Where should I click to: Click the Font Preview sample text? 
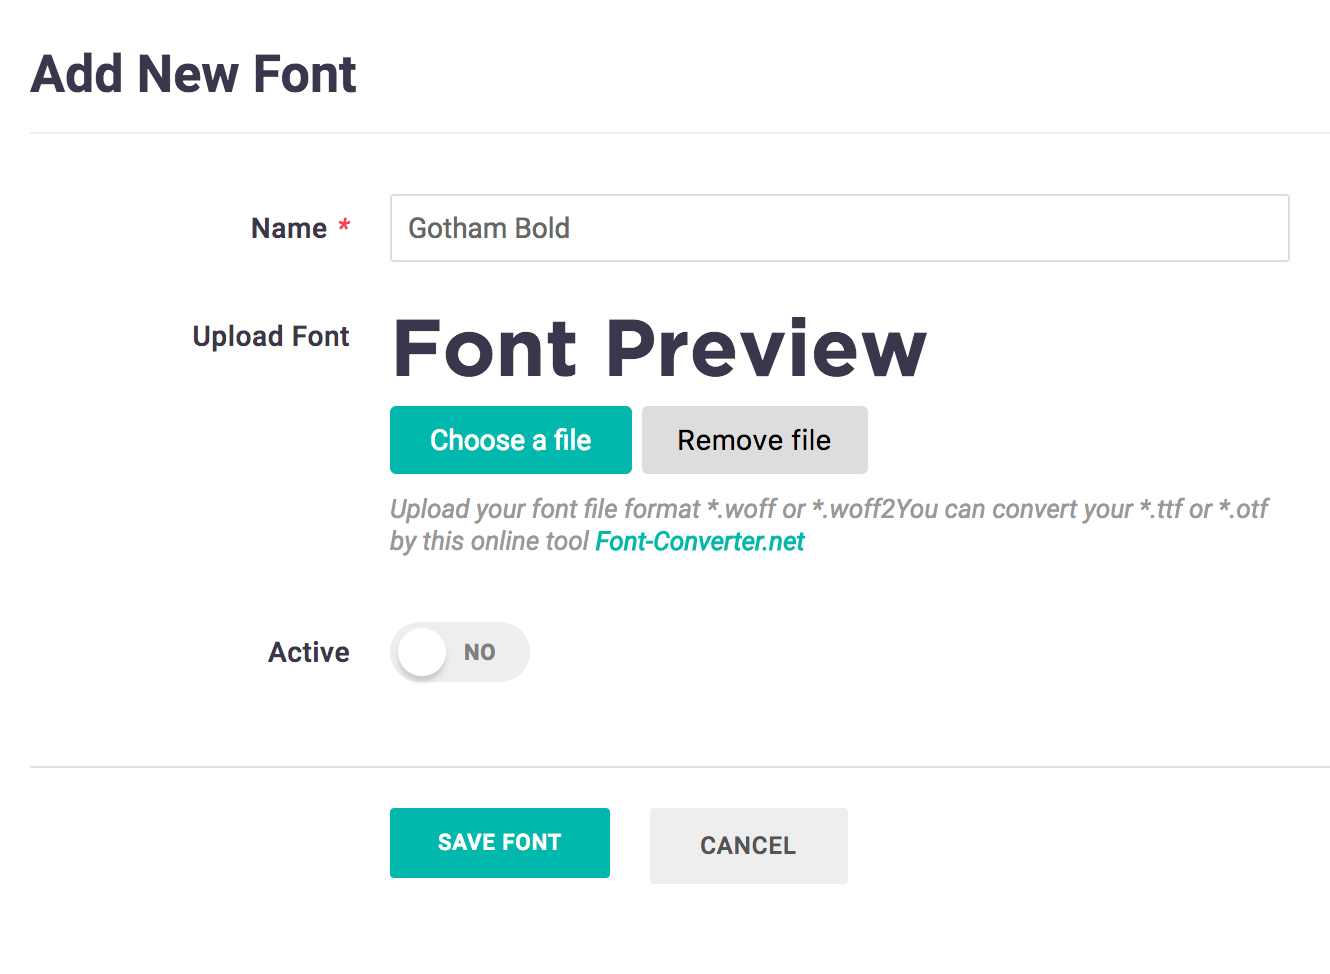(x=660, y=349)
